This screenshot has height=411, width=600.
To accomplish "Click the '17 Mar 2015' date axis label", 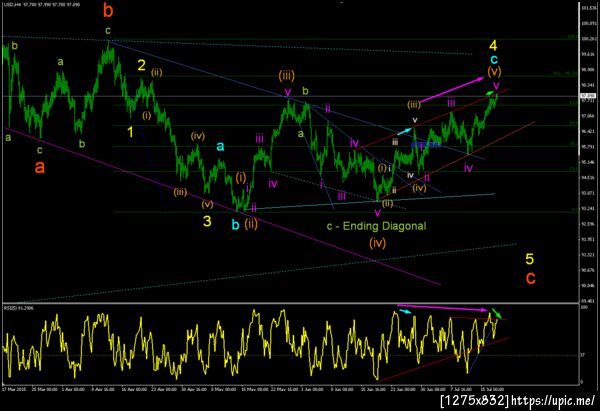I will point(13,389).
